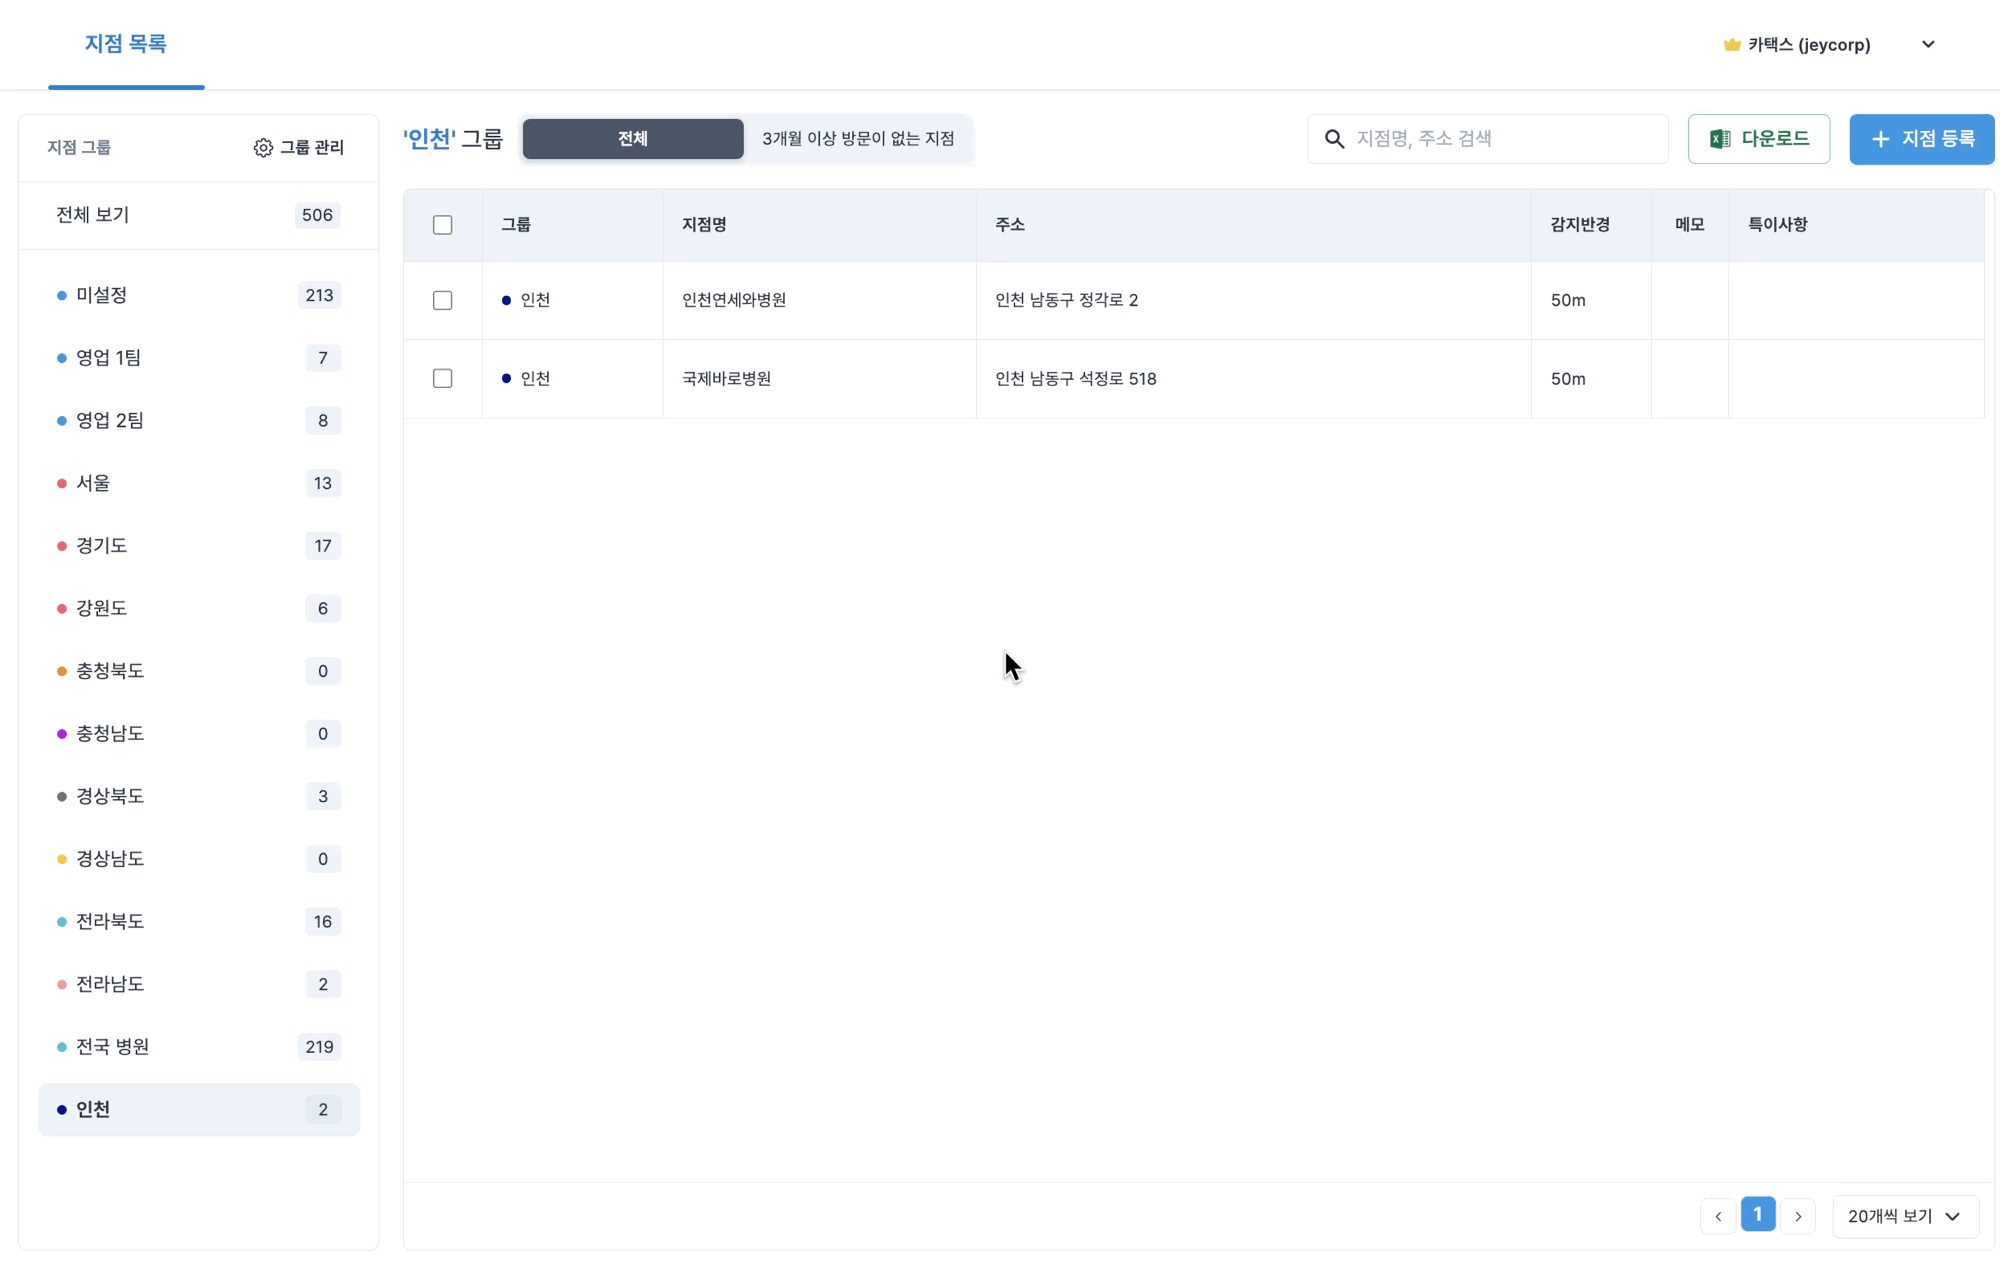Click page number 1 button
The height and width of the screenshot is (1277, 2000).
click(1758, 1215)
